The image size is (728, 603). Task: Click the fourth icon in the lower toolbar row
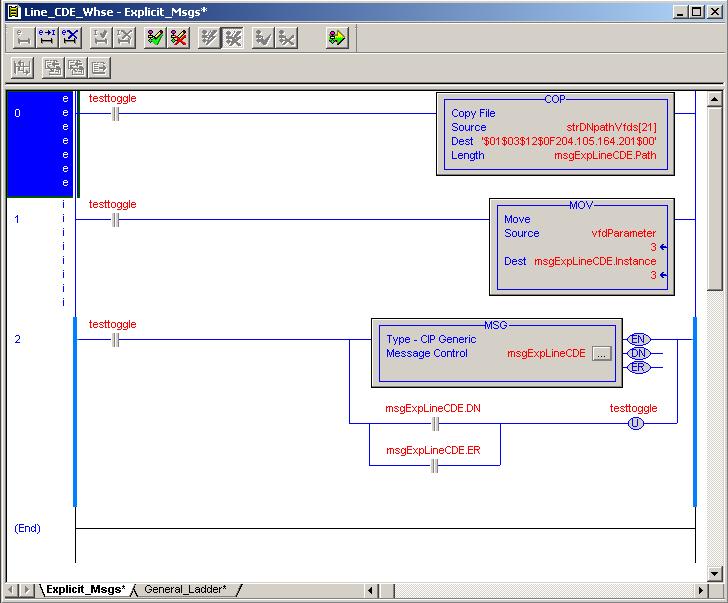tap(99, 68)
